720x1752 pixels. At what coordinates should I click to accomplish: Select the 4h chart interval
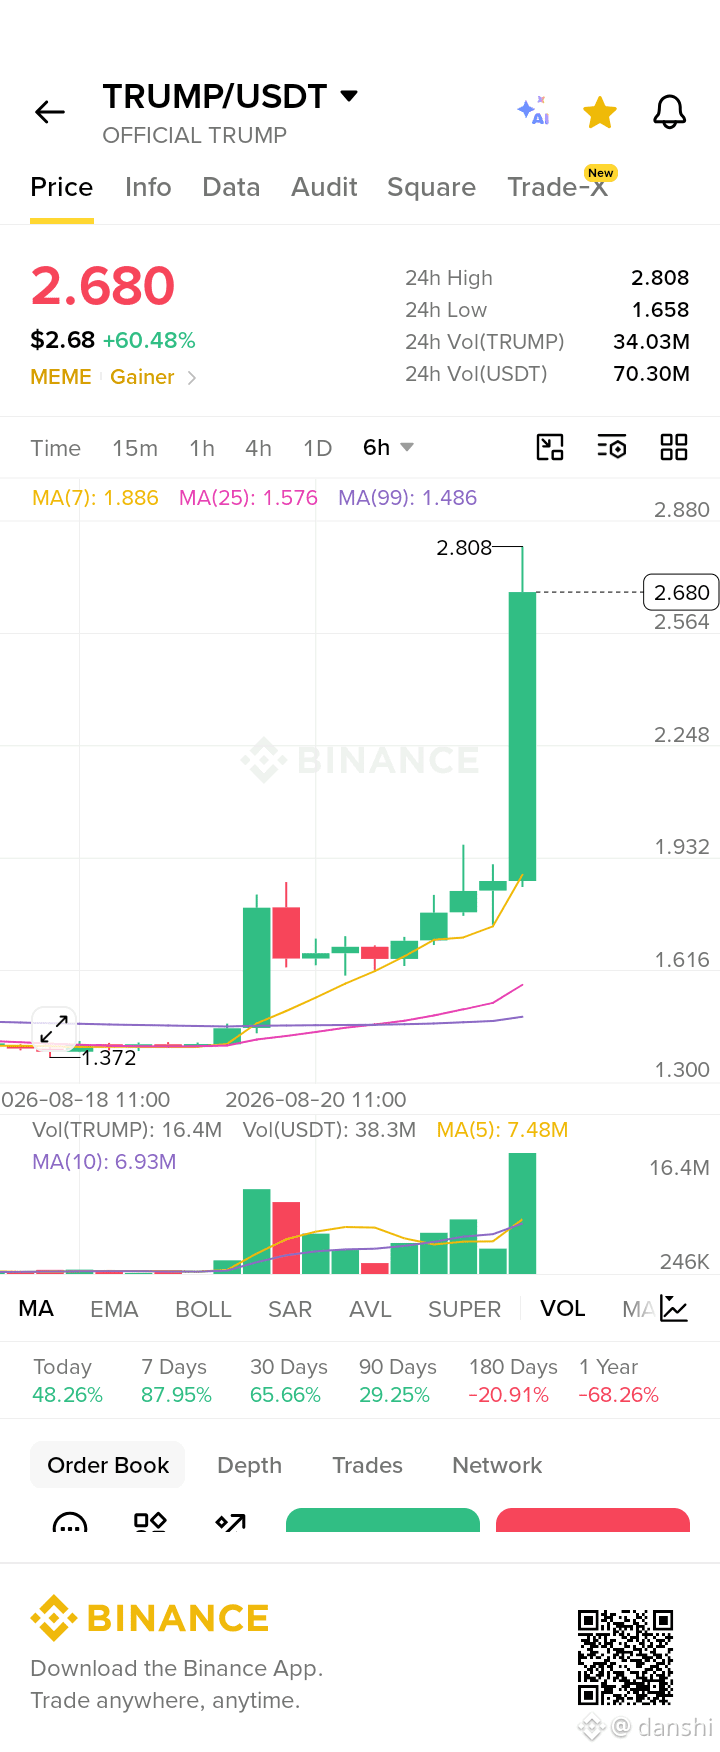[259, 448]
